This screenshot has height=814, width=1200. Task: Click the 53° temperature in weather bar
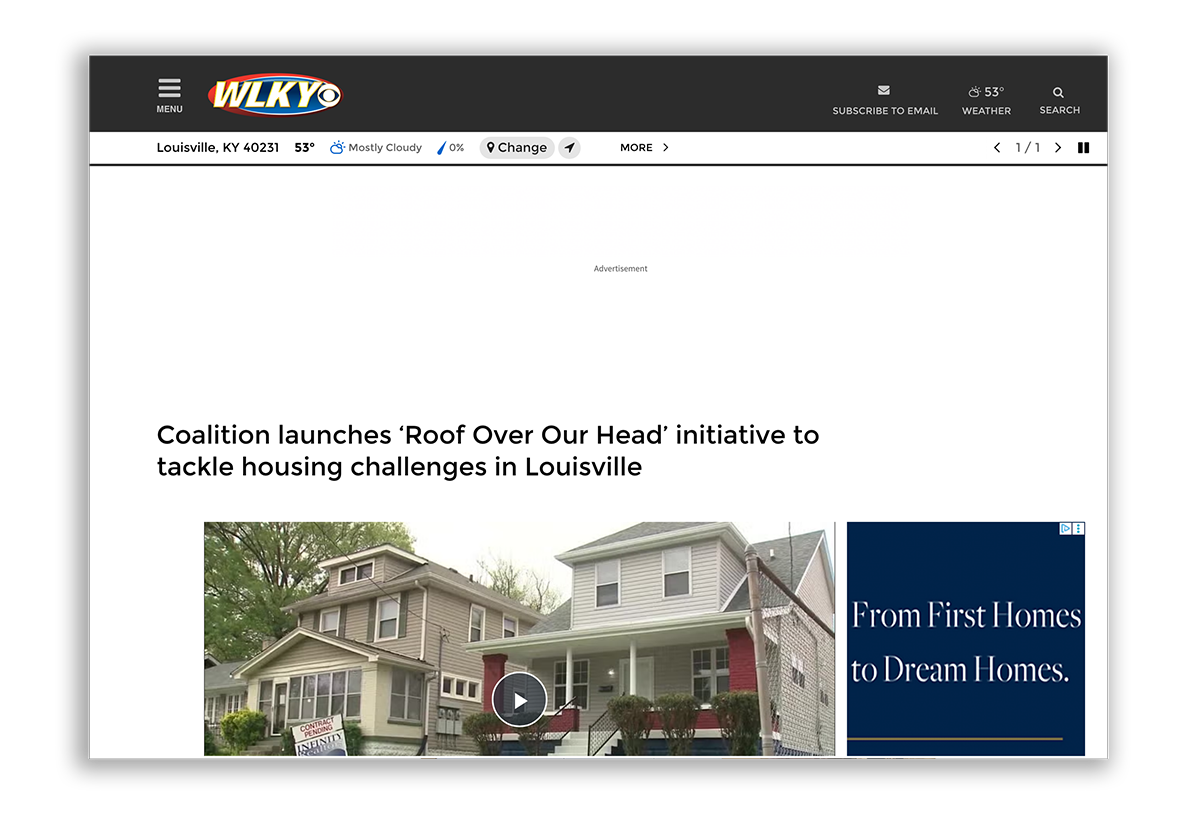click(304, 148)
